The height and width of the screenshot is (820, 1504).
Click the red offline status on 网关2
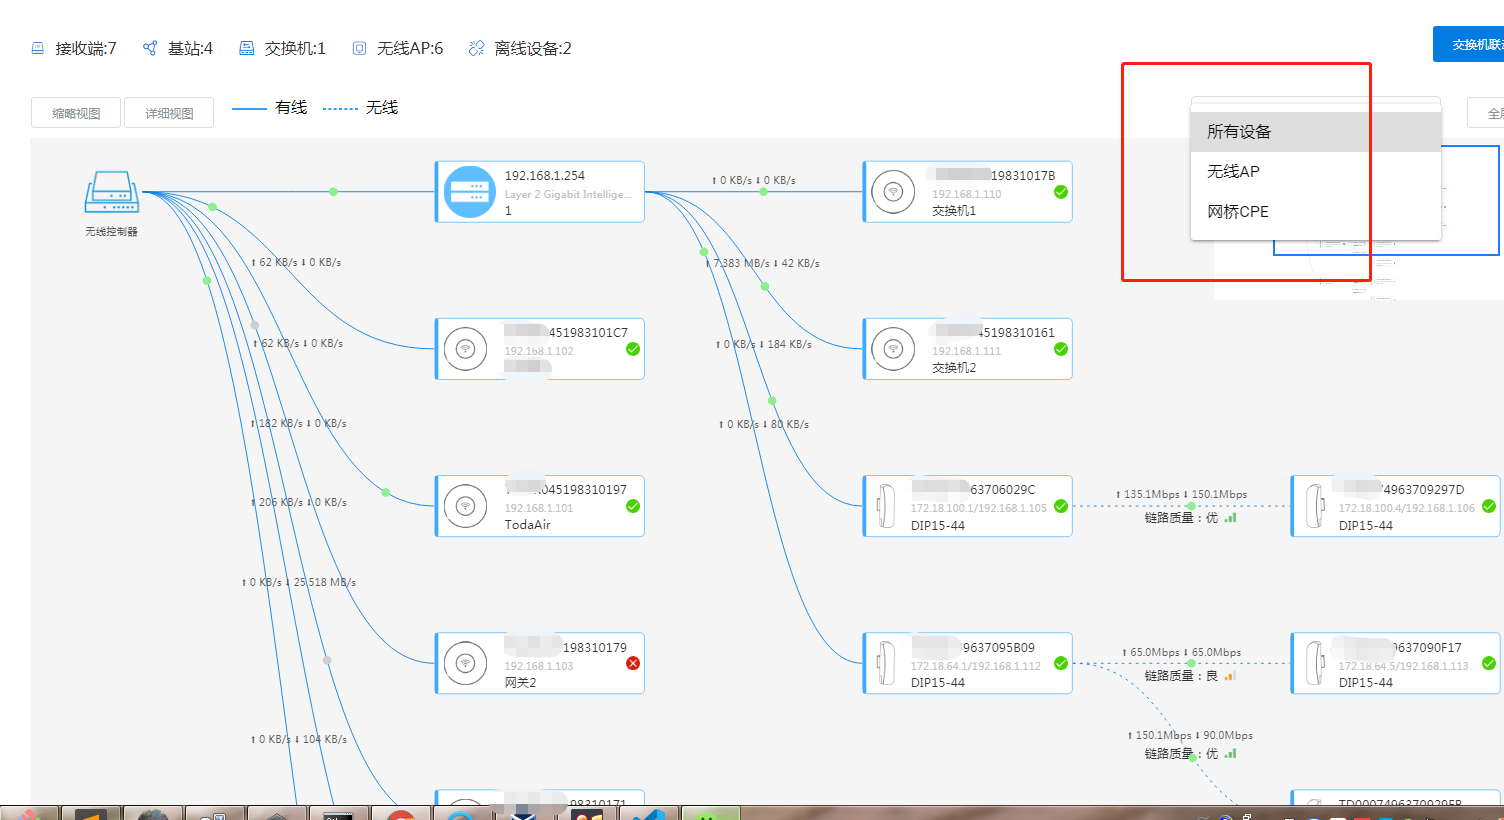click(x=633, y=663)
